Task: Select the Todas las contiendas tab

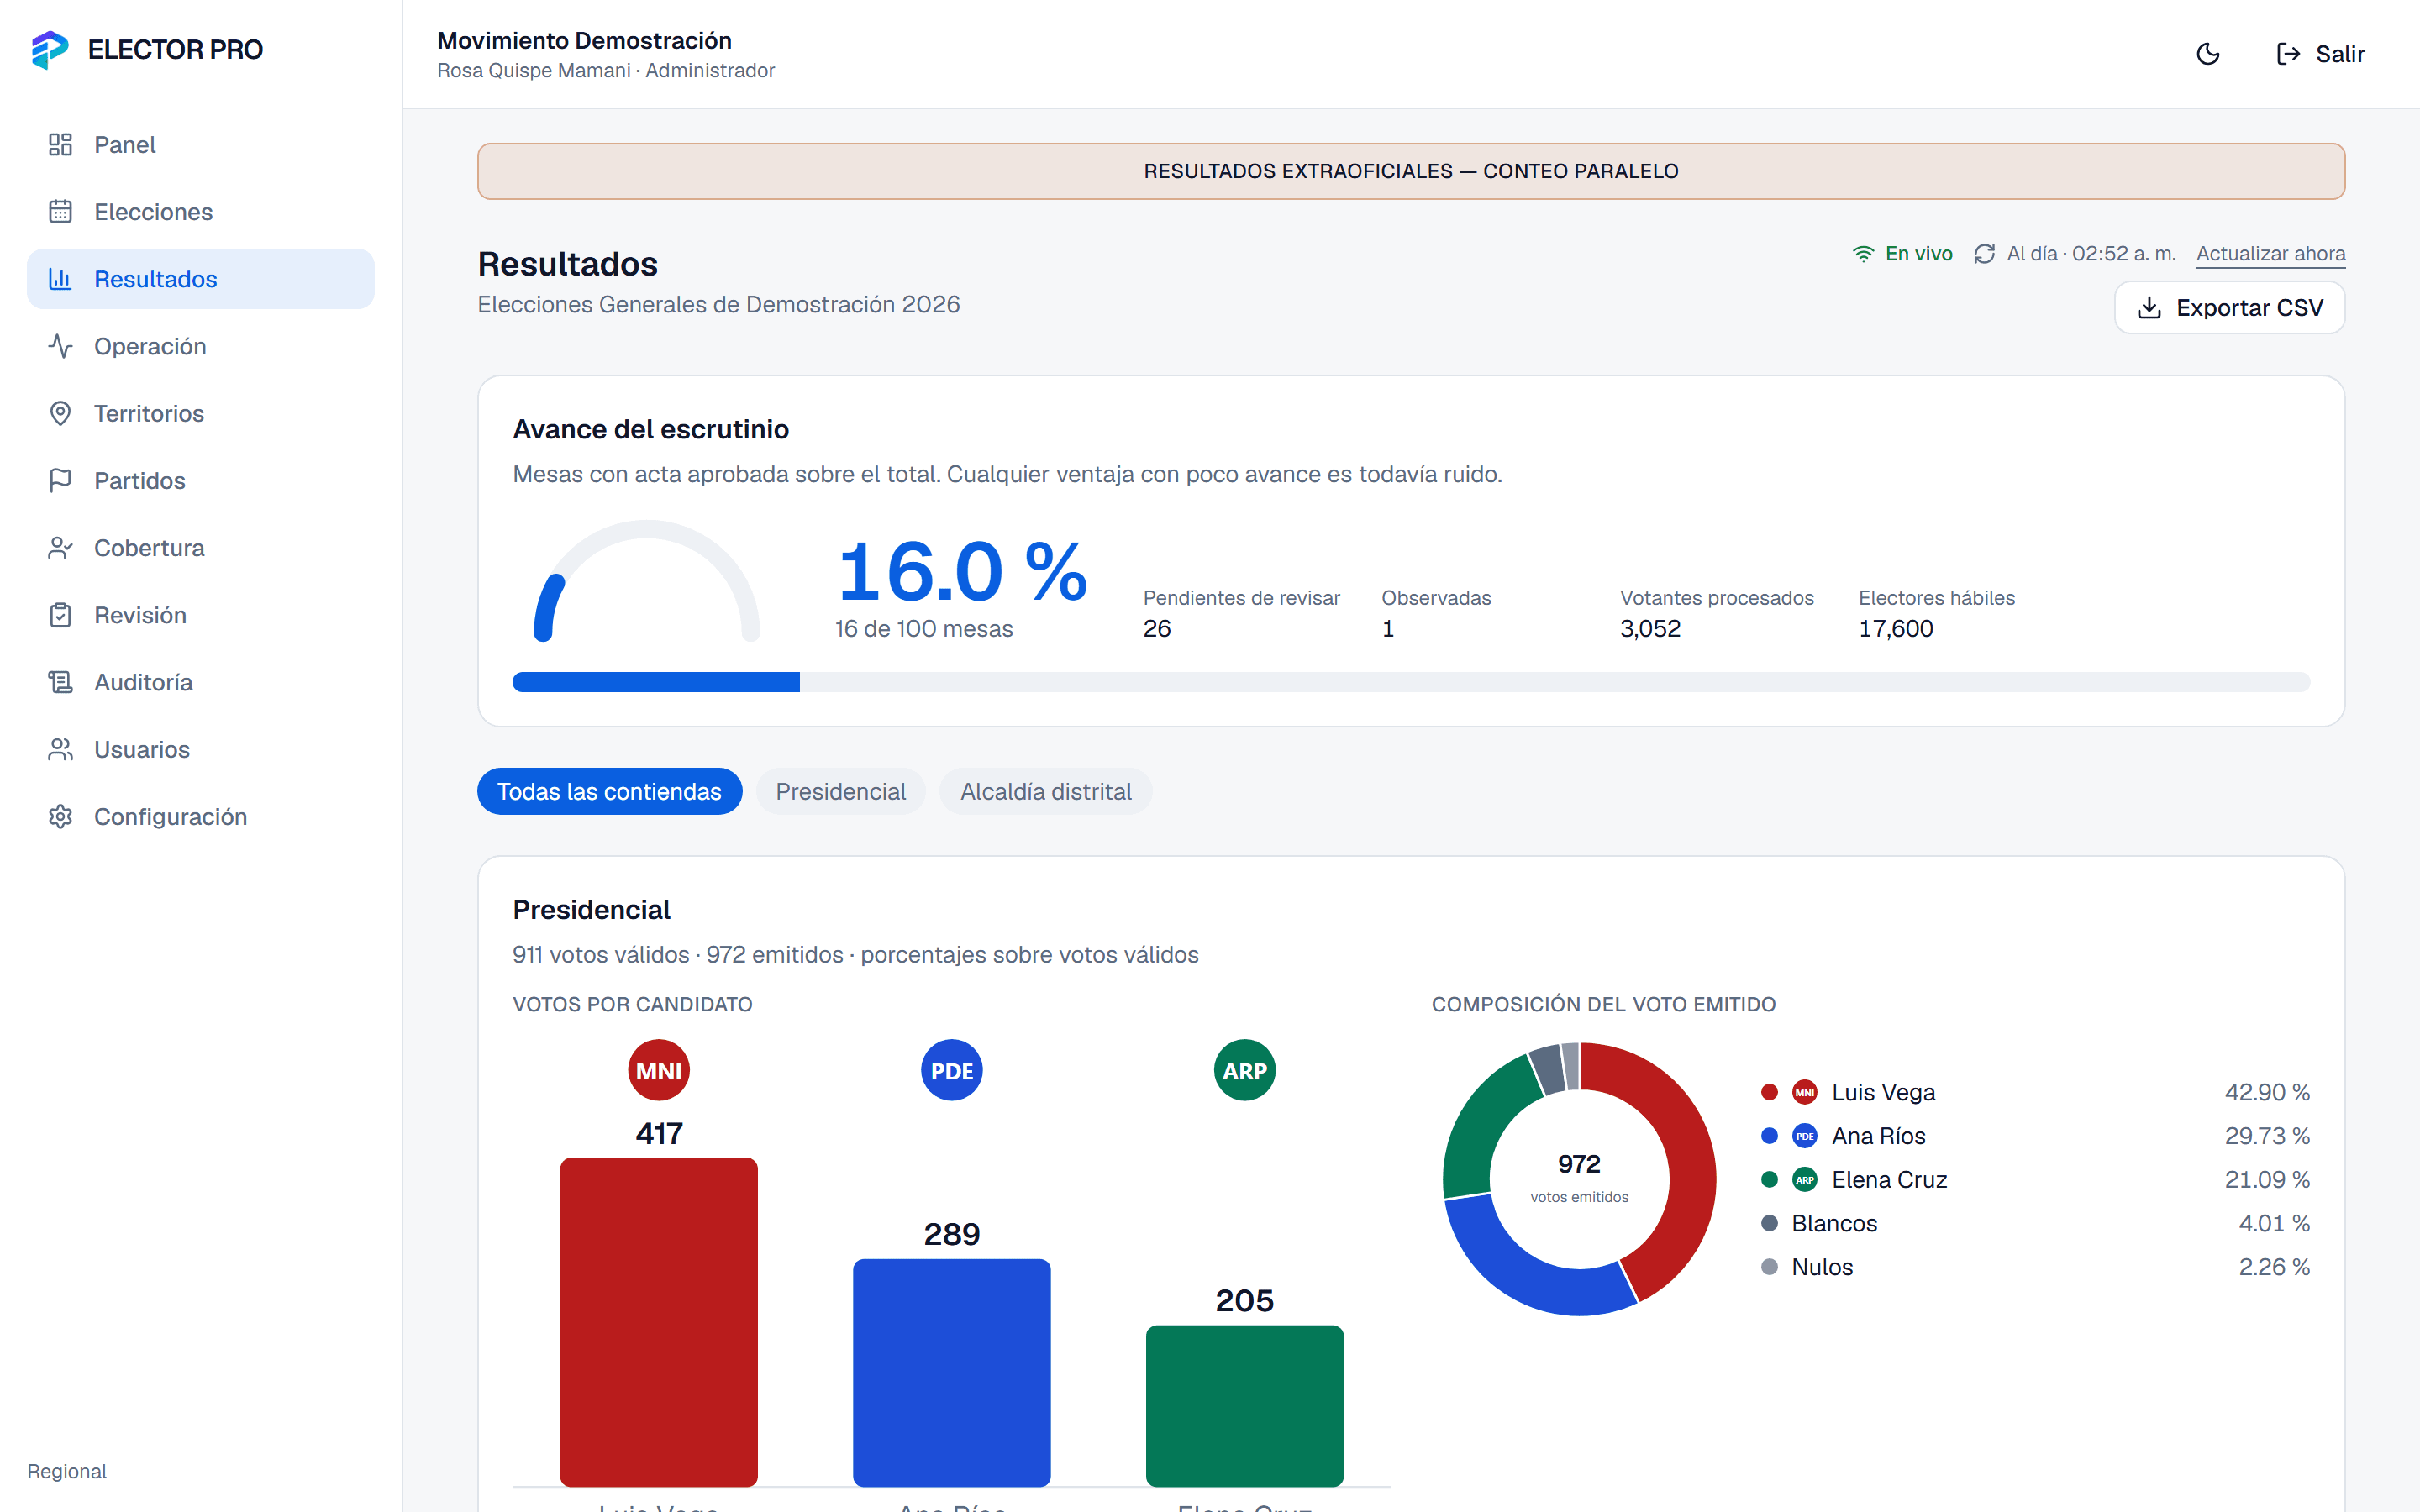Action: pos(609,791)
